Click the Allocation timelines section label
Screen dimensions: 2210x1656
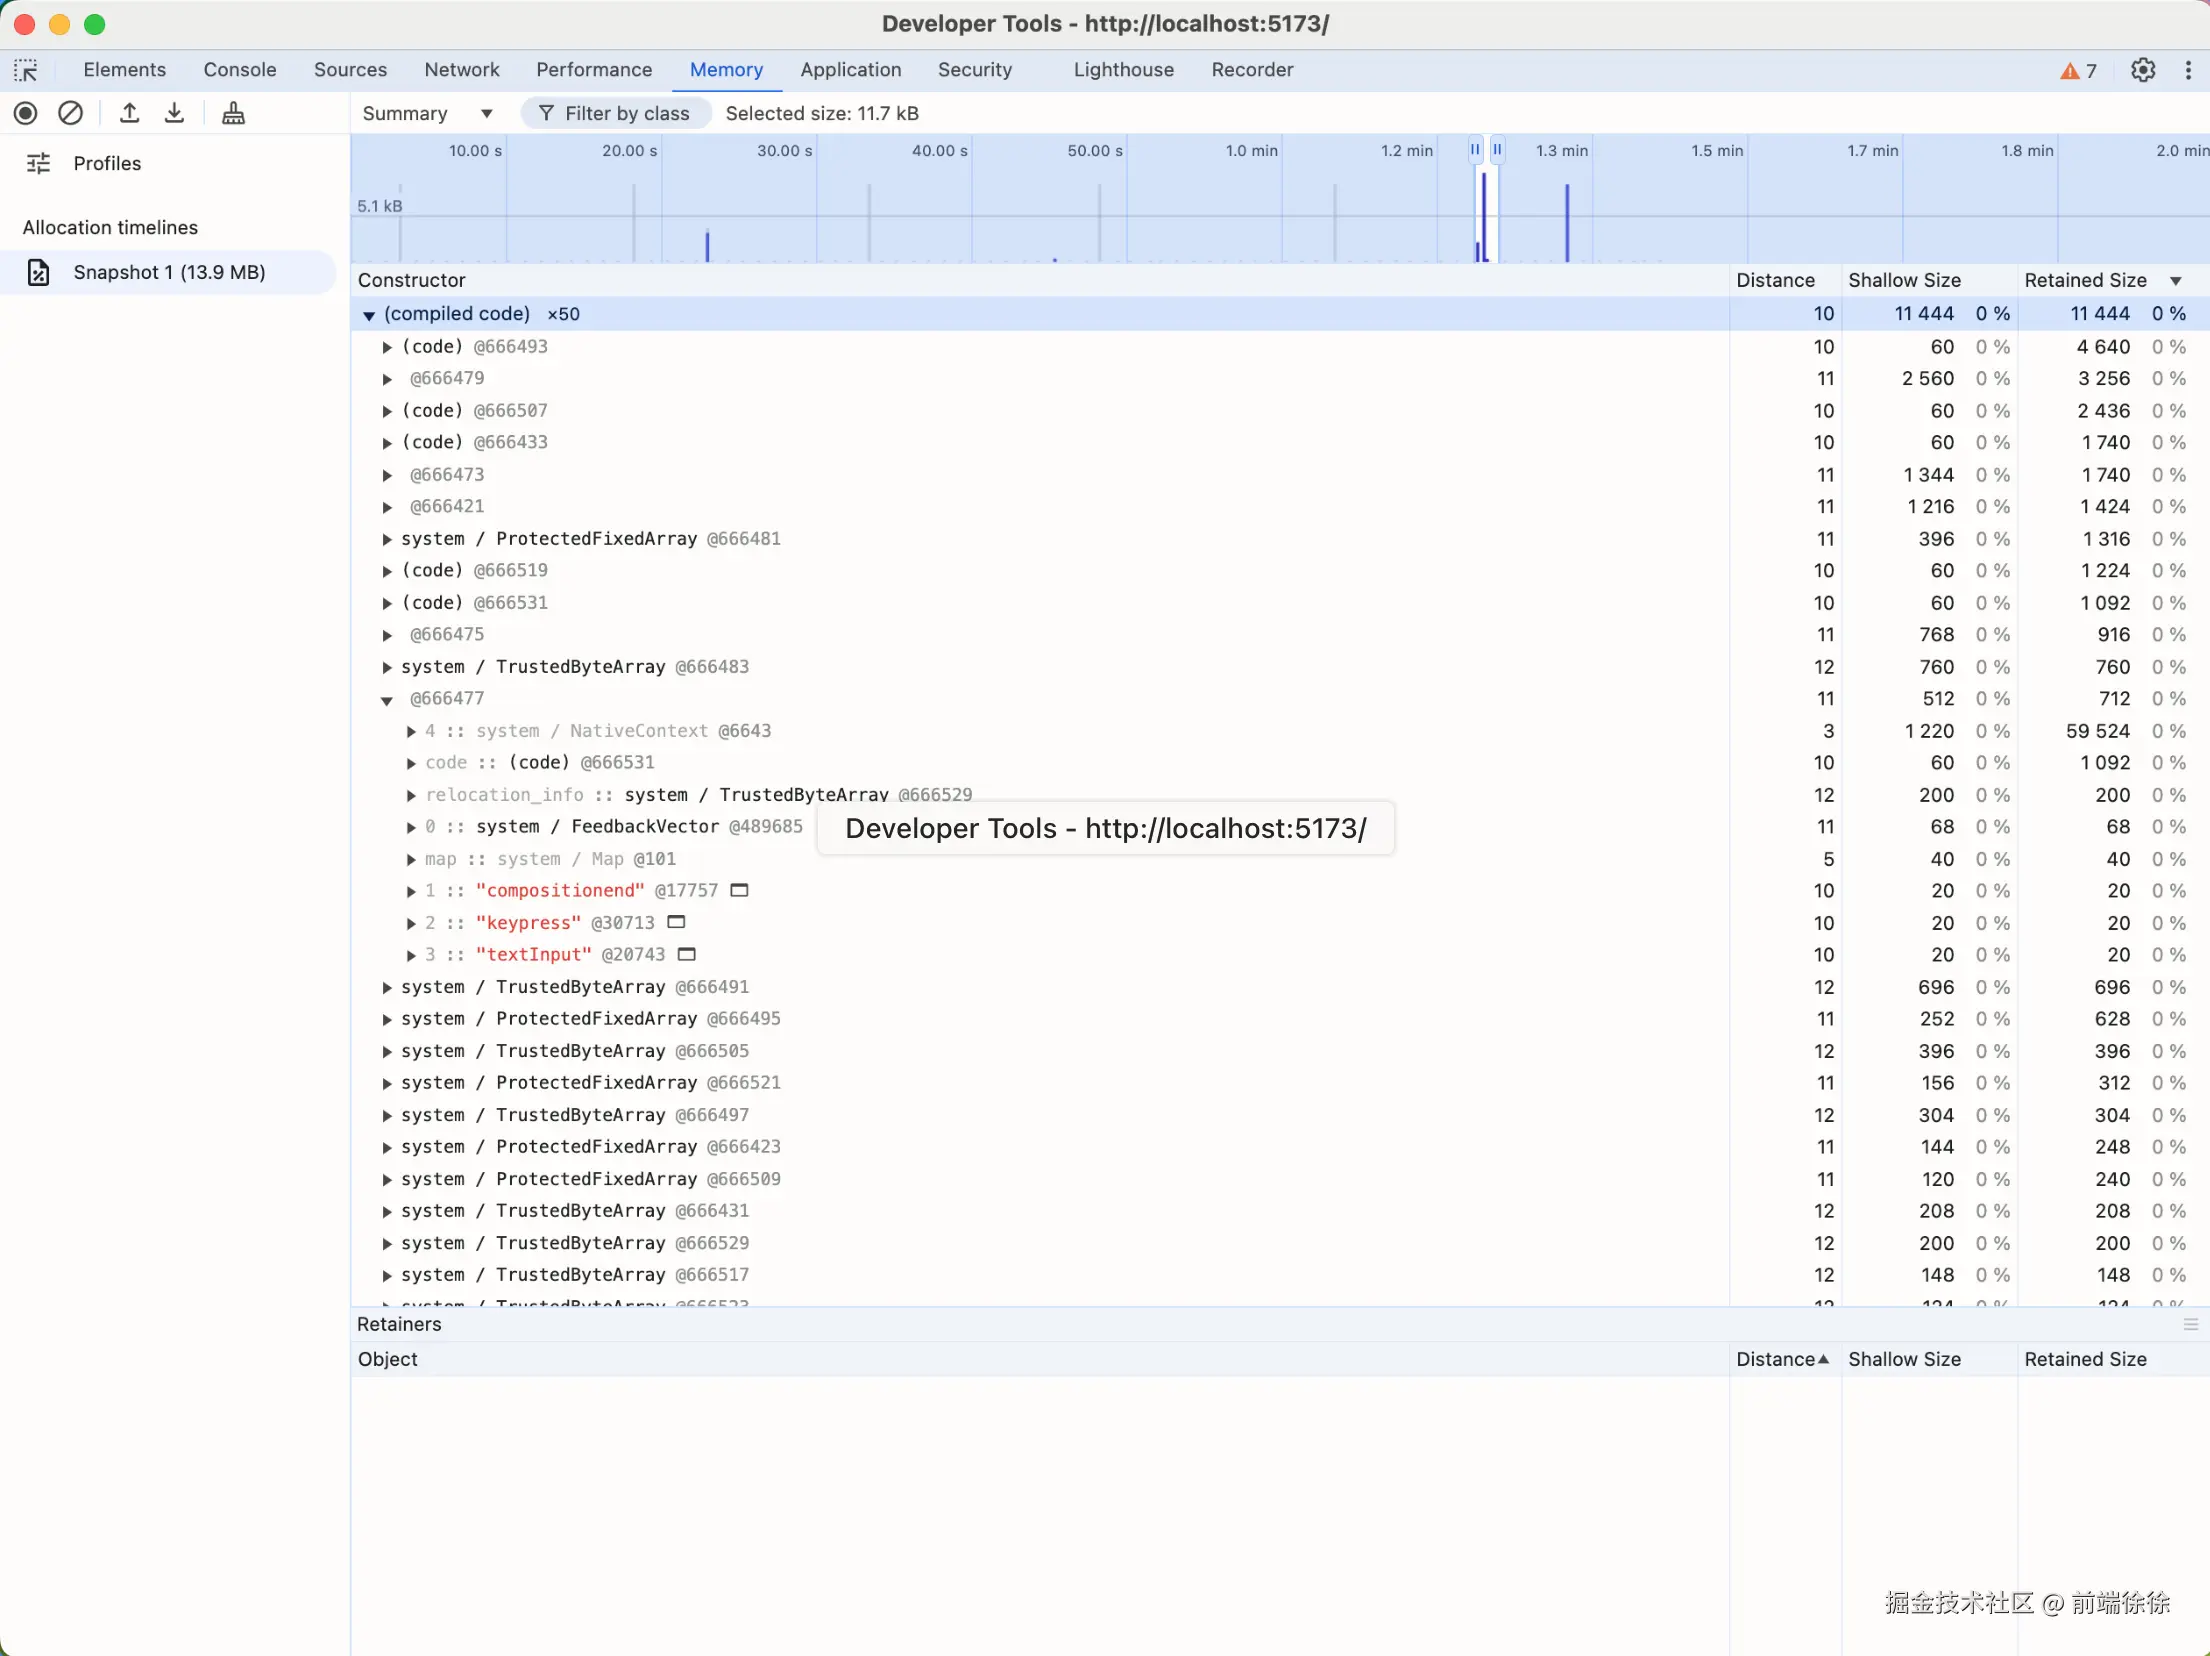coord(110,227)
